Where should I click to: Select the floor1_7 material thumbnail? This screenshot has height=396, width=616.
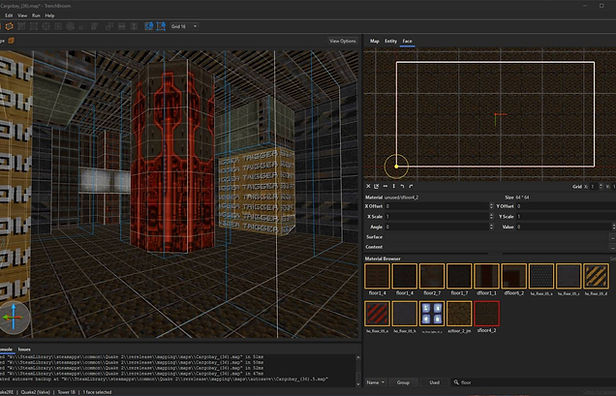(x=459, y=276)
